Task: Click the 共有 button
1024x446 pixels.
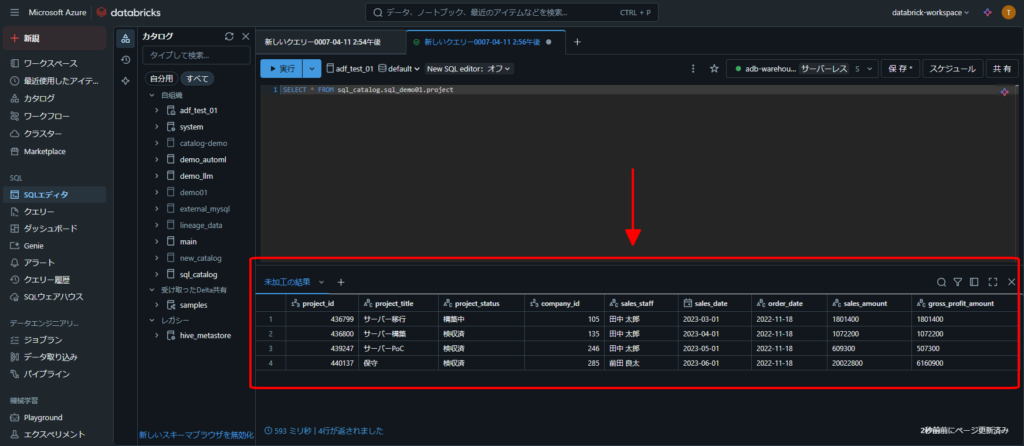Action: pyautogui.click(x=1000, y=69)
